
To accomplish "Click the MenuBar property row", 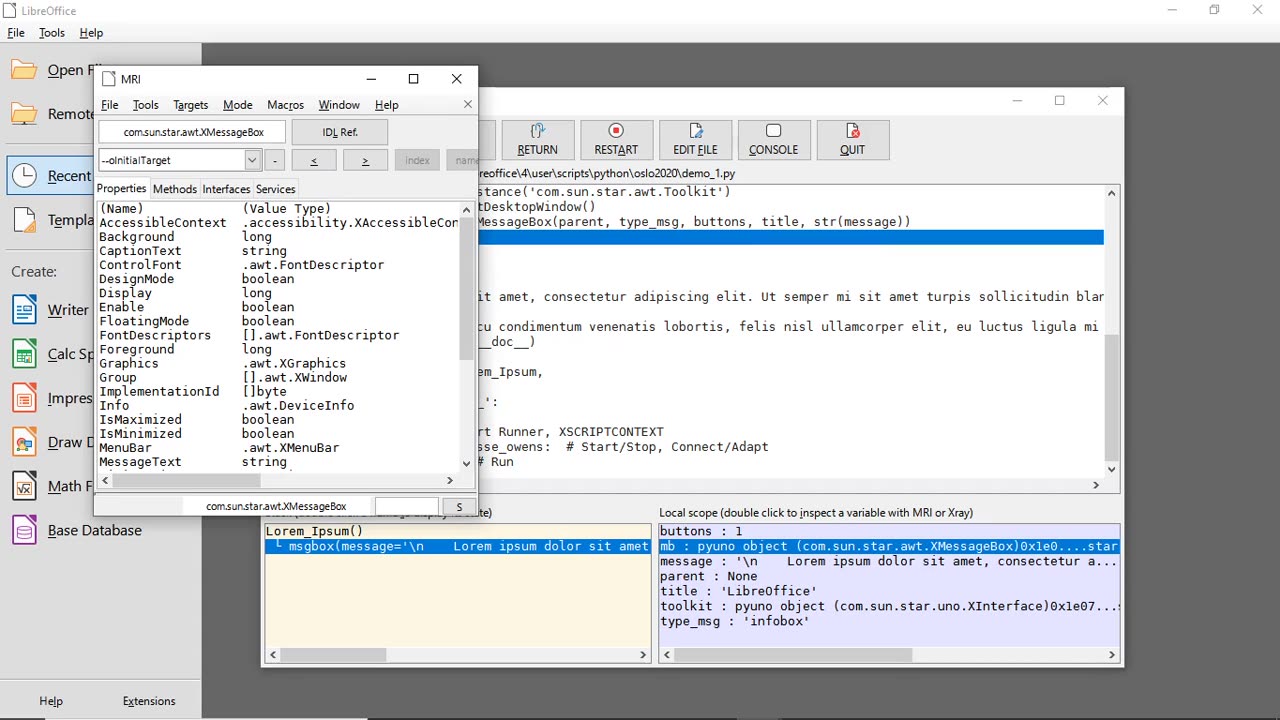I will 279,448.
